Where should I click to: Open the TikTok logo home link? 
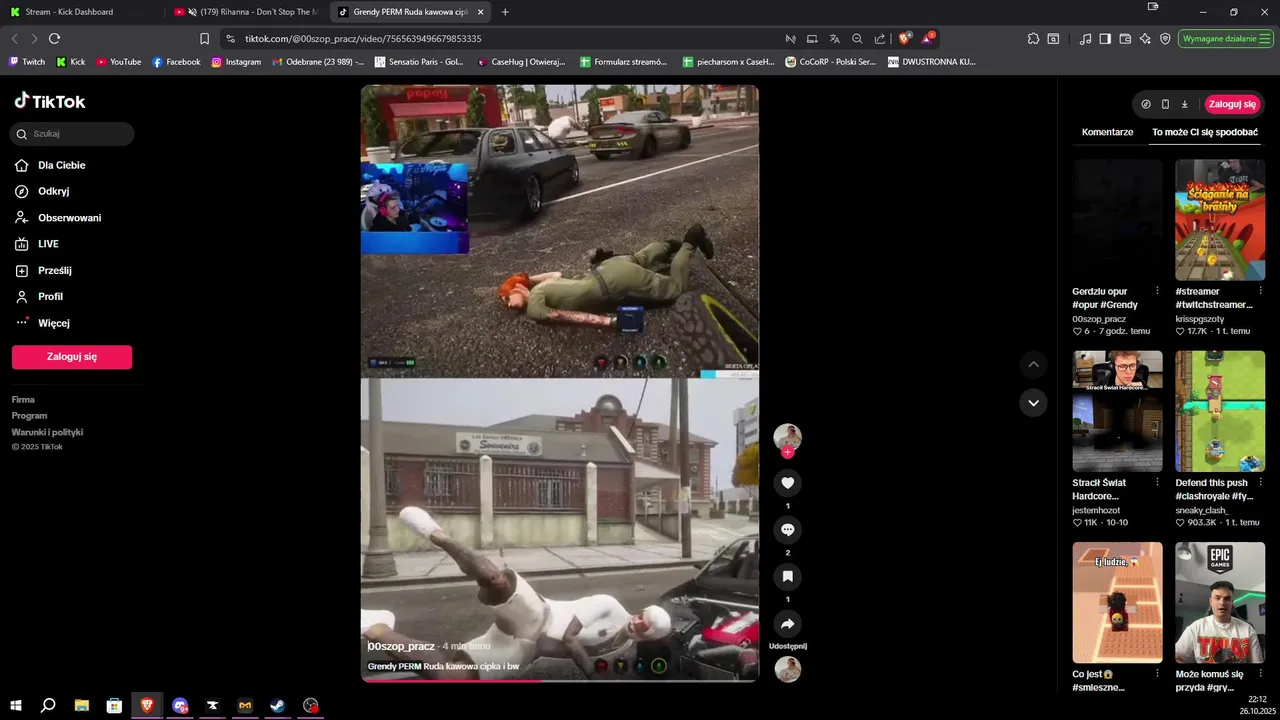pyautogui.click(x=50, y=101)
